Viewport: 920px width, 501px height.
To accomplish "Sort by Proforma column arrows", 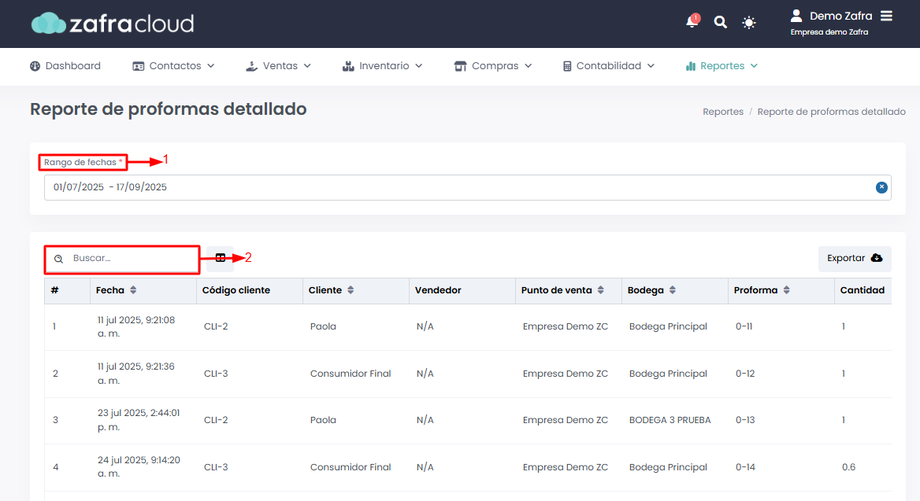I will 786,290.
